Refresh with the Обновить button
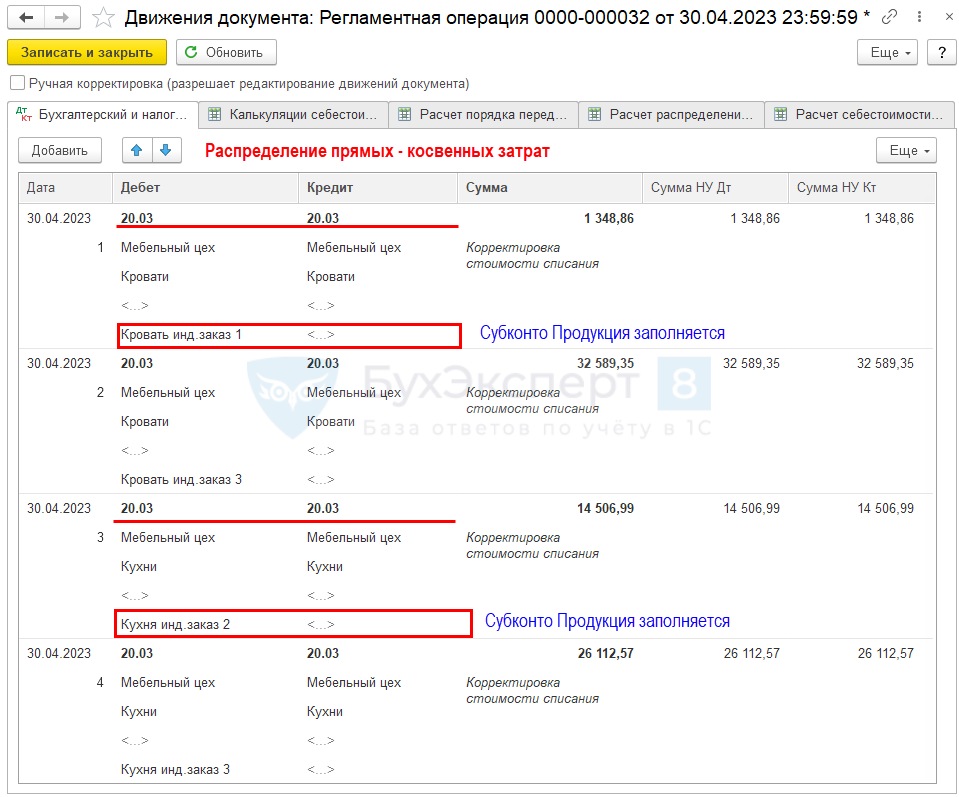The height and width of the screenshot is (797, 959). pos(226,53)
